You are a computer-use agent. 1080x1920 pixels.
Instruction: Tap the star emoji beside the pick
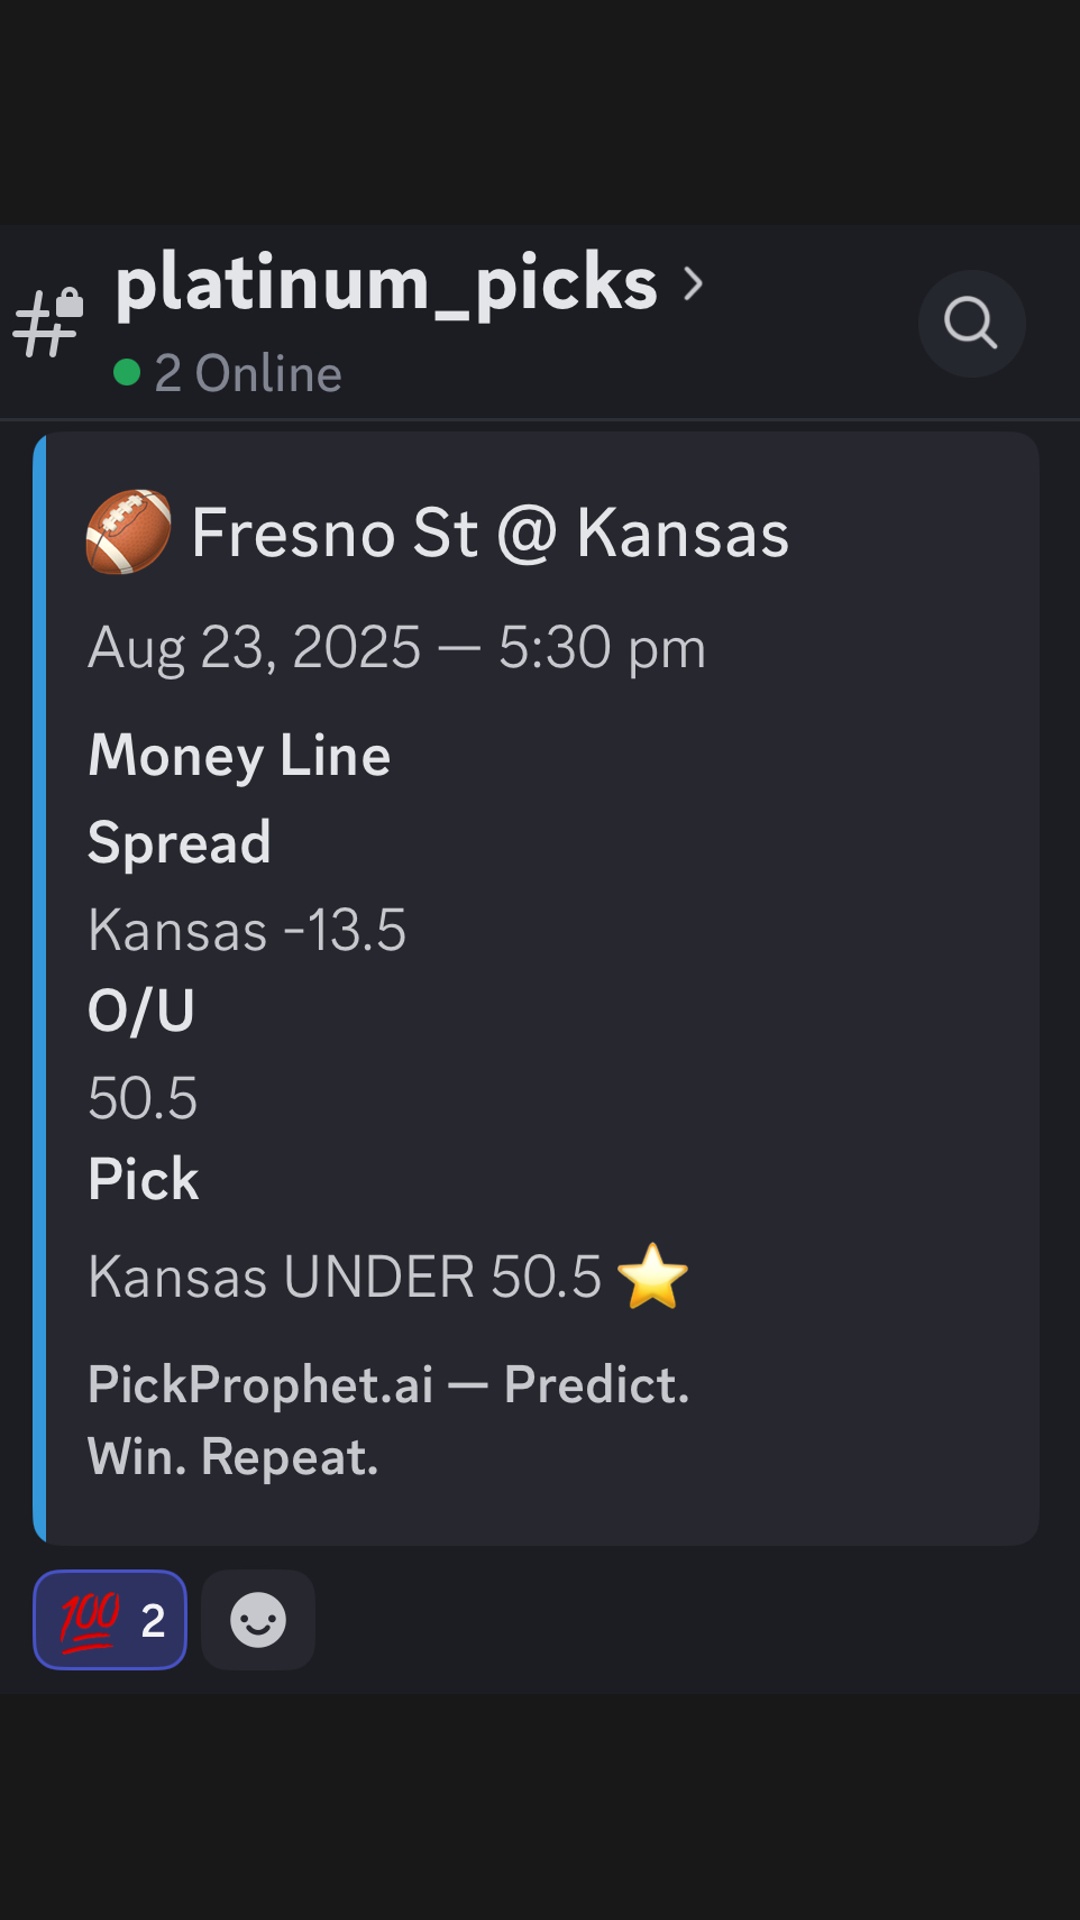coord(653,1276)
